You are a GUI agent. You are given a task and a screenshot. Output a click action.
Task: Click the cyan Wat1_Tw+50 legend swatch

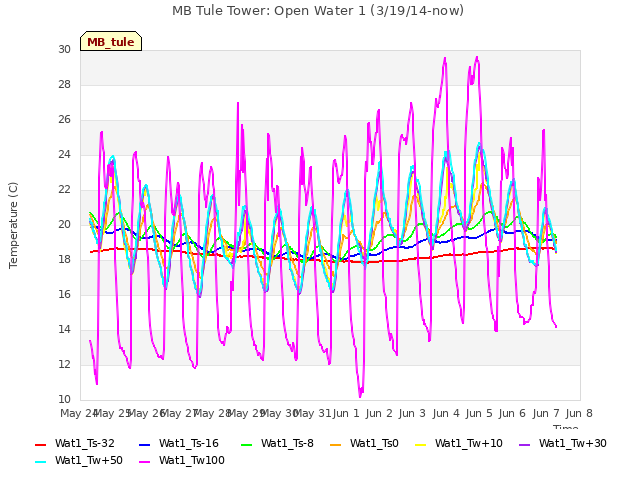(x=40, y=462)
